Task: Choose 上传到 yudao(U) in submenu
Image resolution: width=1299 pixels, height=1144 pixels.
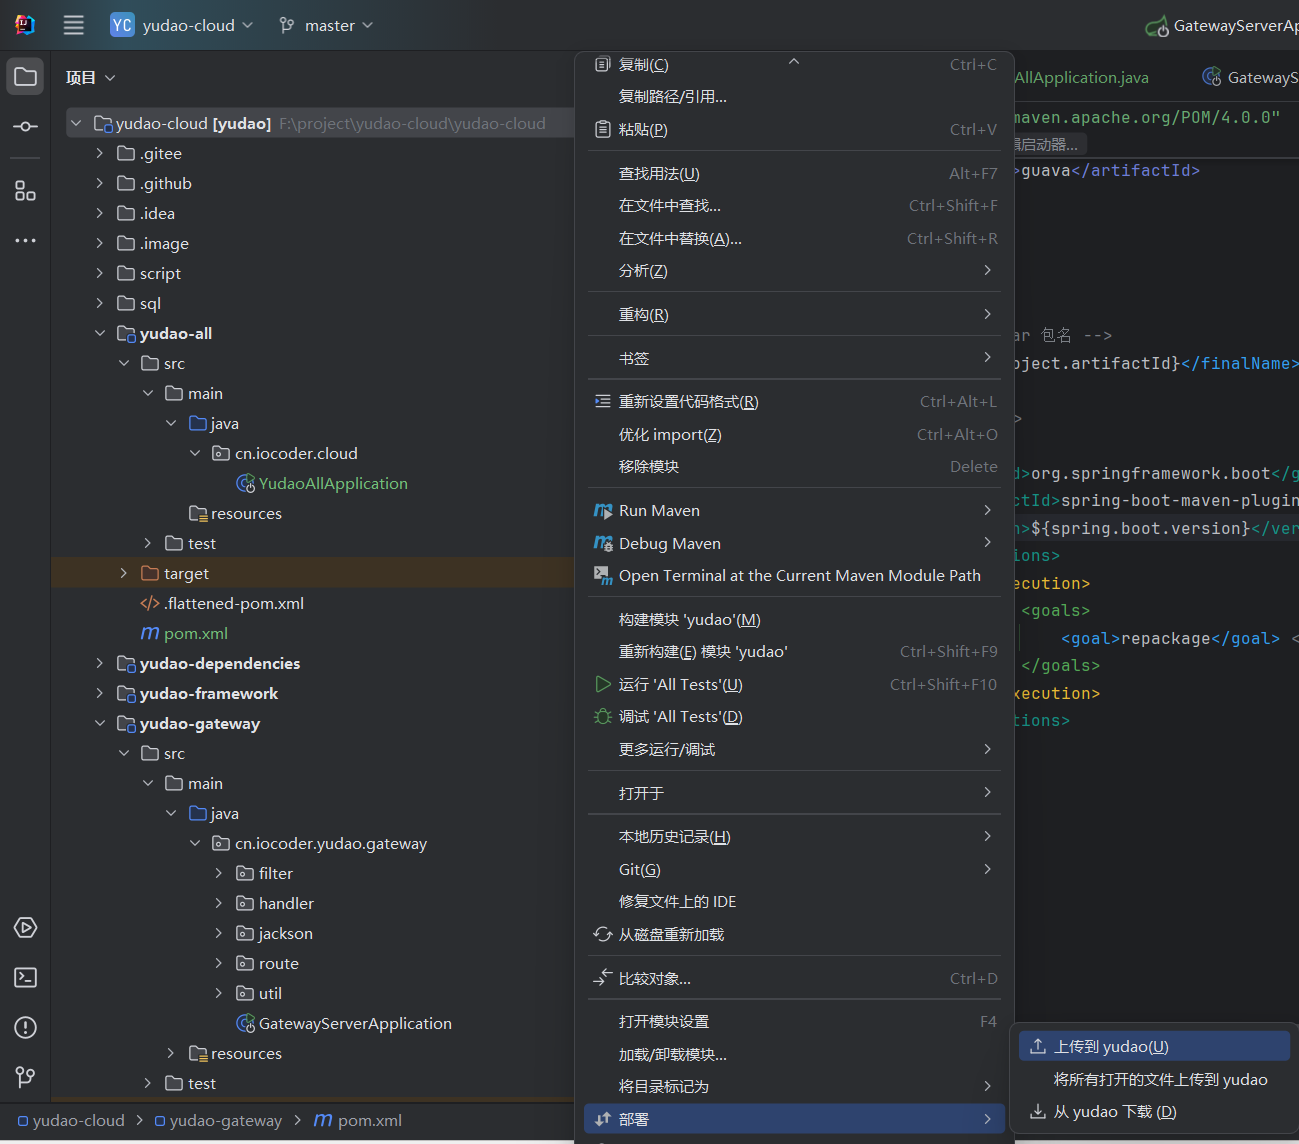Action: coord(1154,1047)
